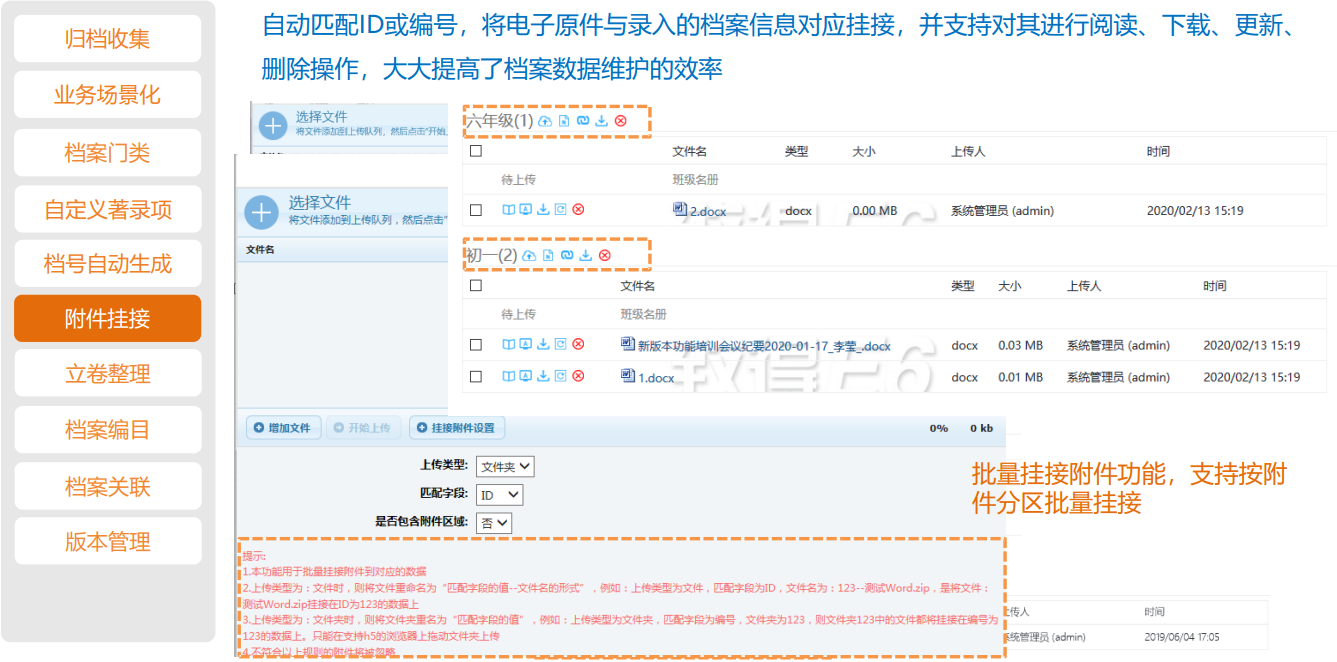Click the update icon in the 2.docx row
Viewport: 1337px width, 662px height.
(x=560, y=210)
